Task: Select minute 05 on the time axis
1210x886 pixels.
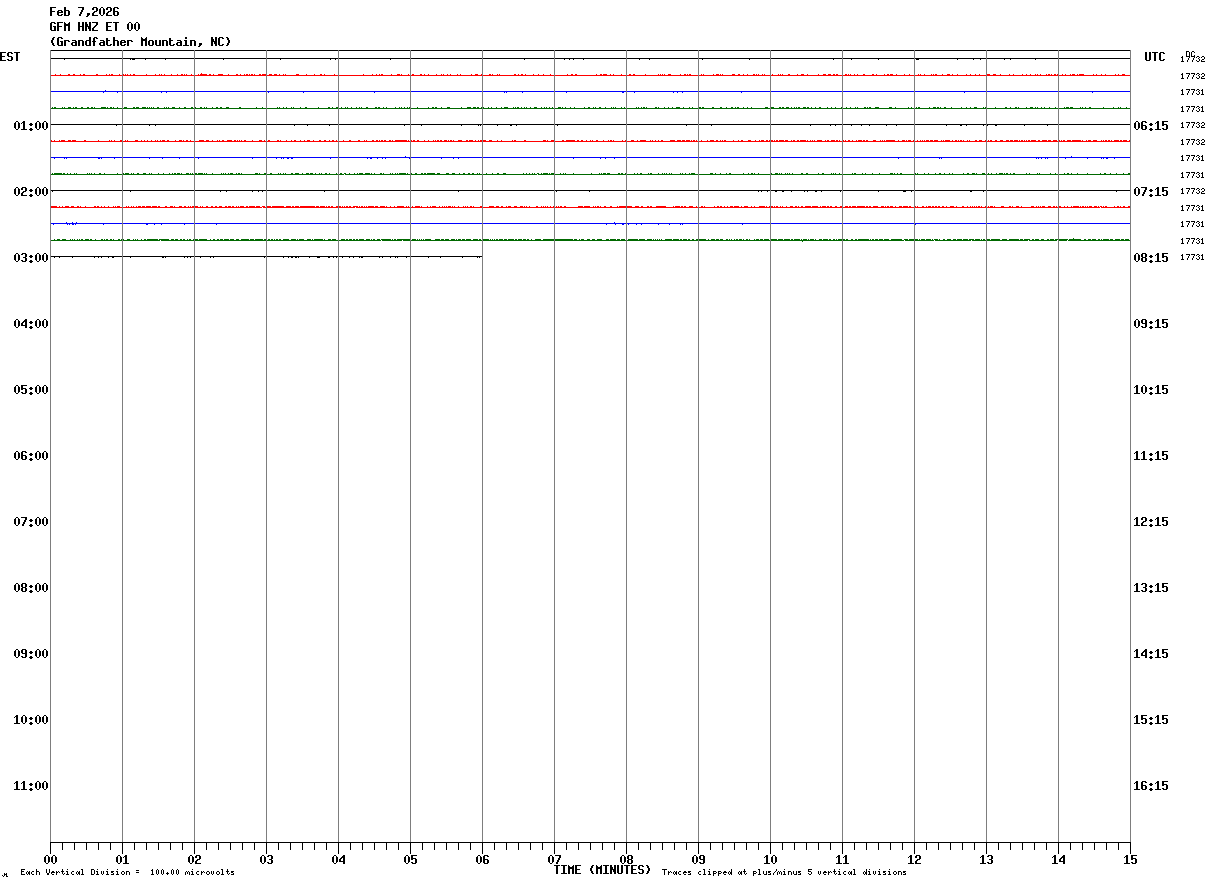Action: pyautogui.click(x=410, y=859)
